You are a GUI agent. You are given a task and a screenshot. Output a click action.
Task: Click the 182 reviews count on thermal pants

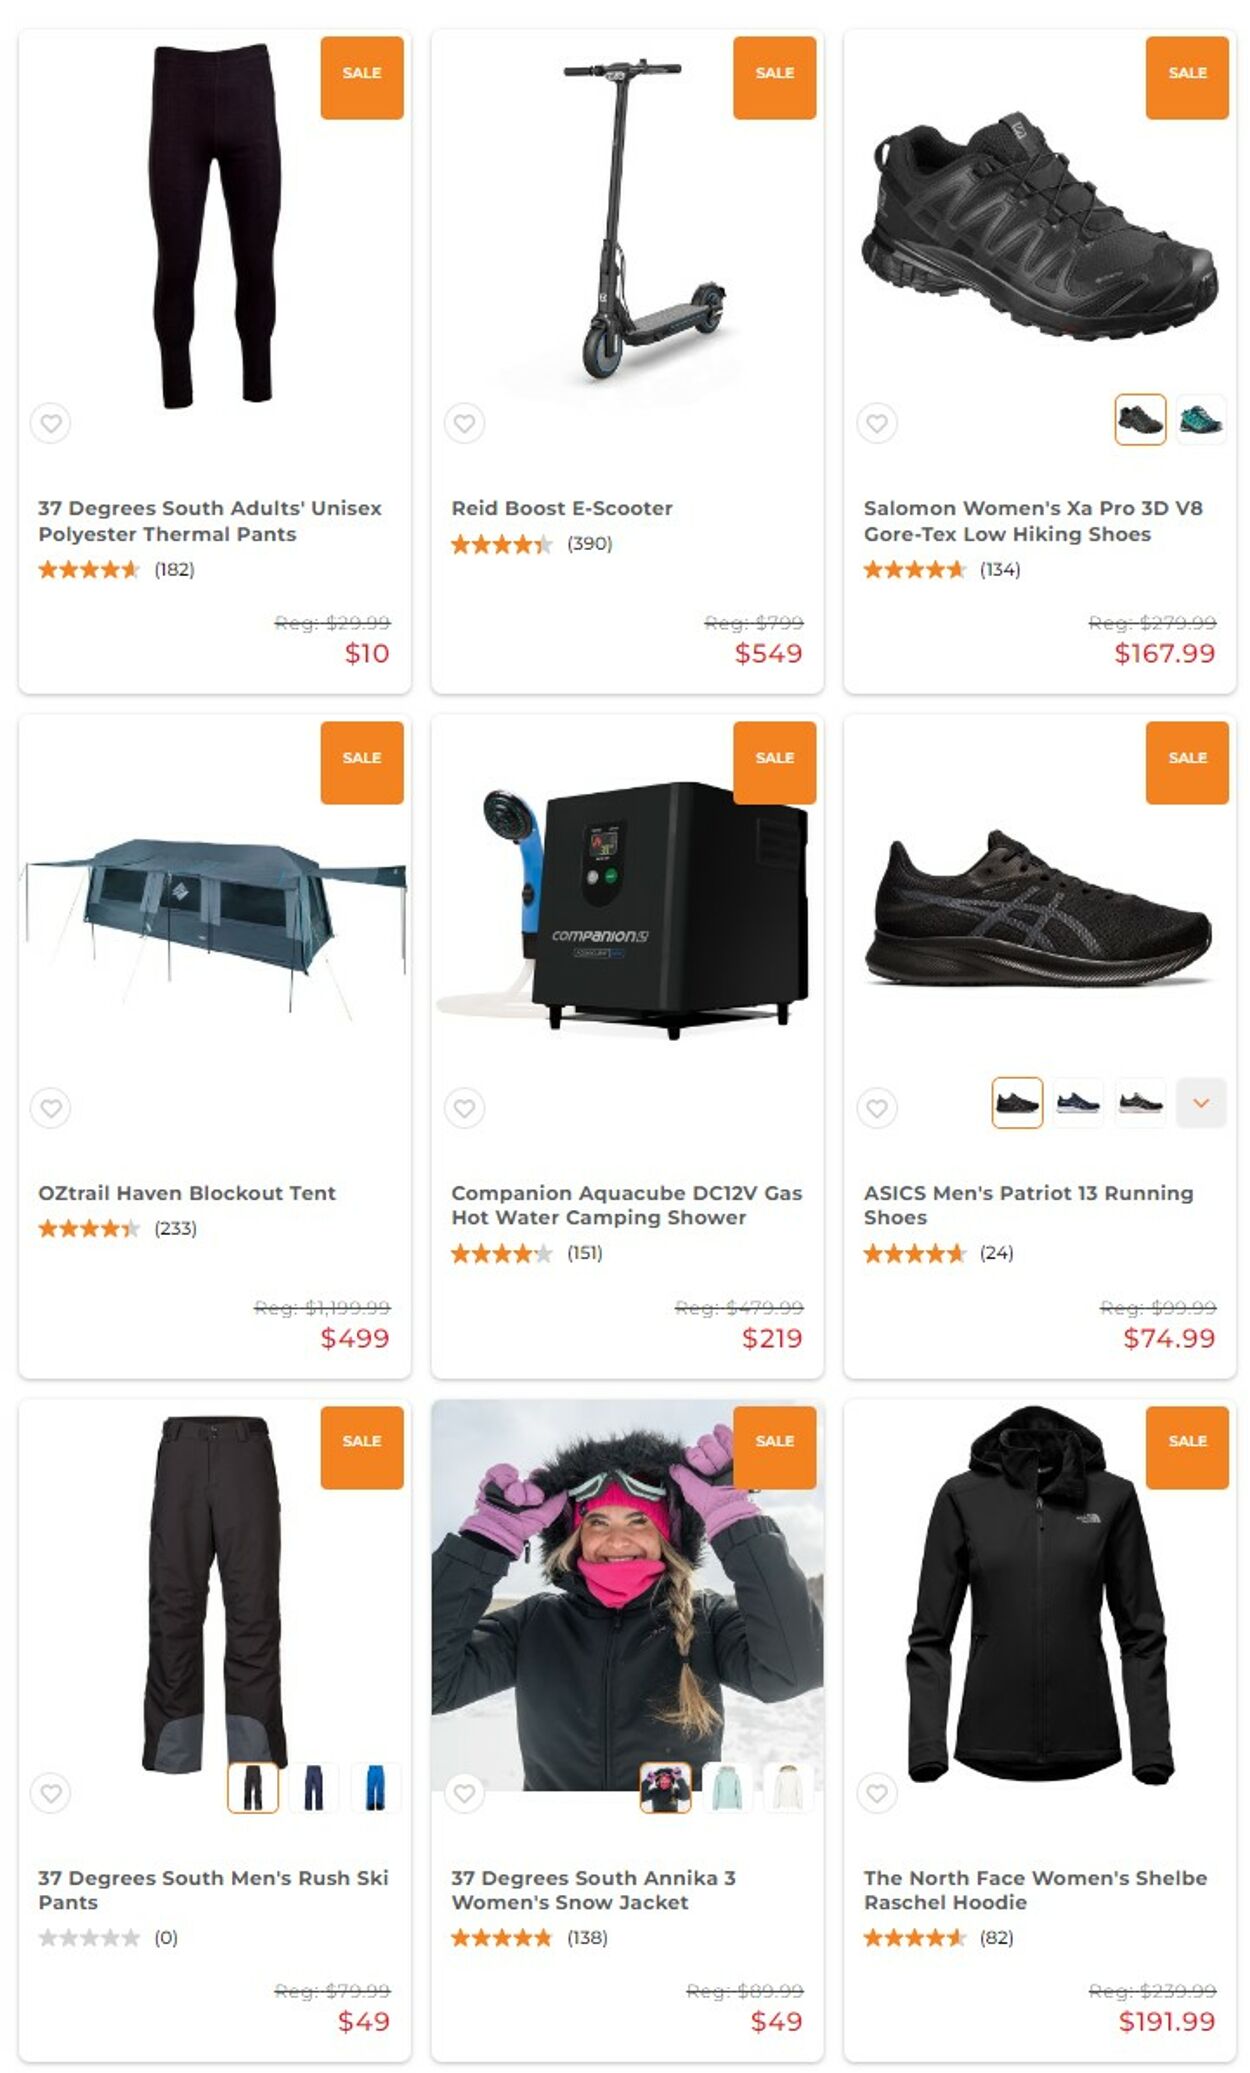[174, 570]
